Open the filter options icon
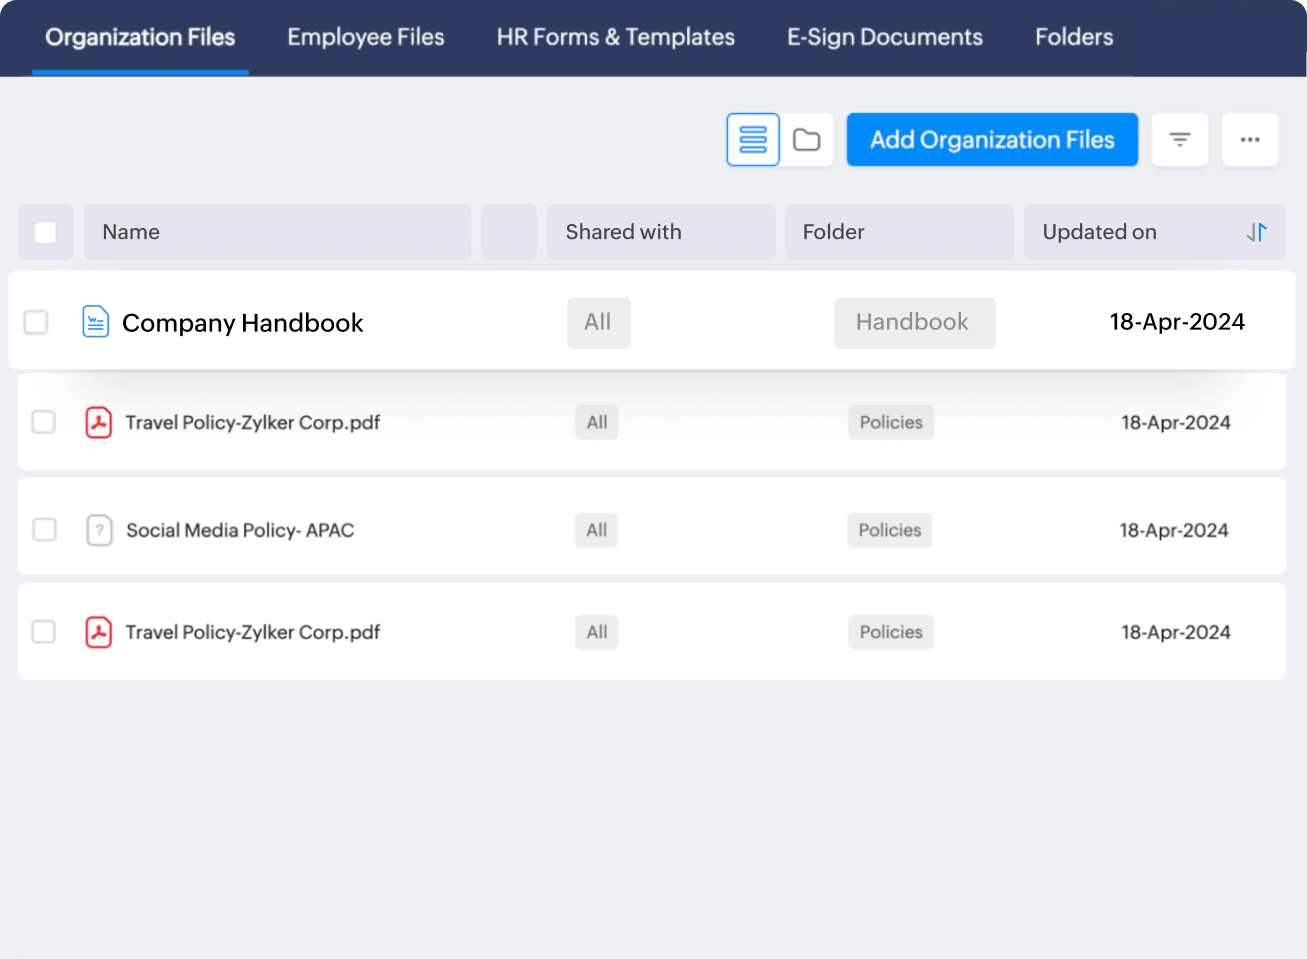Image resolution: width=1307 pixels, height=959 pixels. pyautogui.click(x=1180, y=140)
